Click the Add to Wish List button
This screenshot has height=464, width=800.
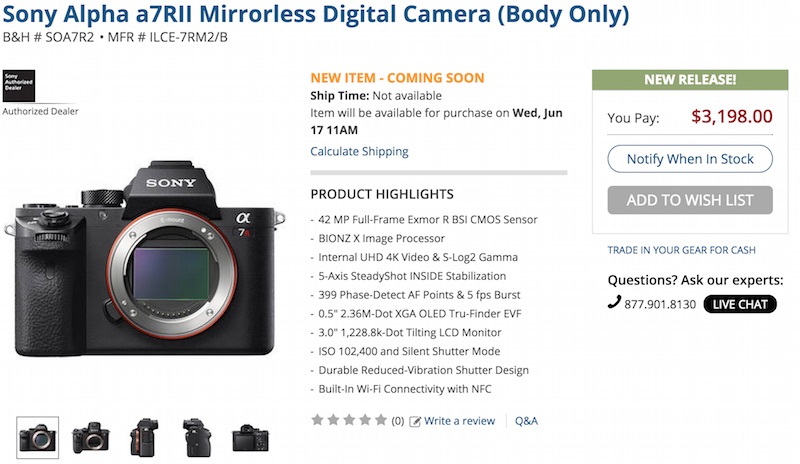[x=690, y=200]
